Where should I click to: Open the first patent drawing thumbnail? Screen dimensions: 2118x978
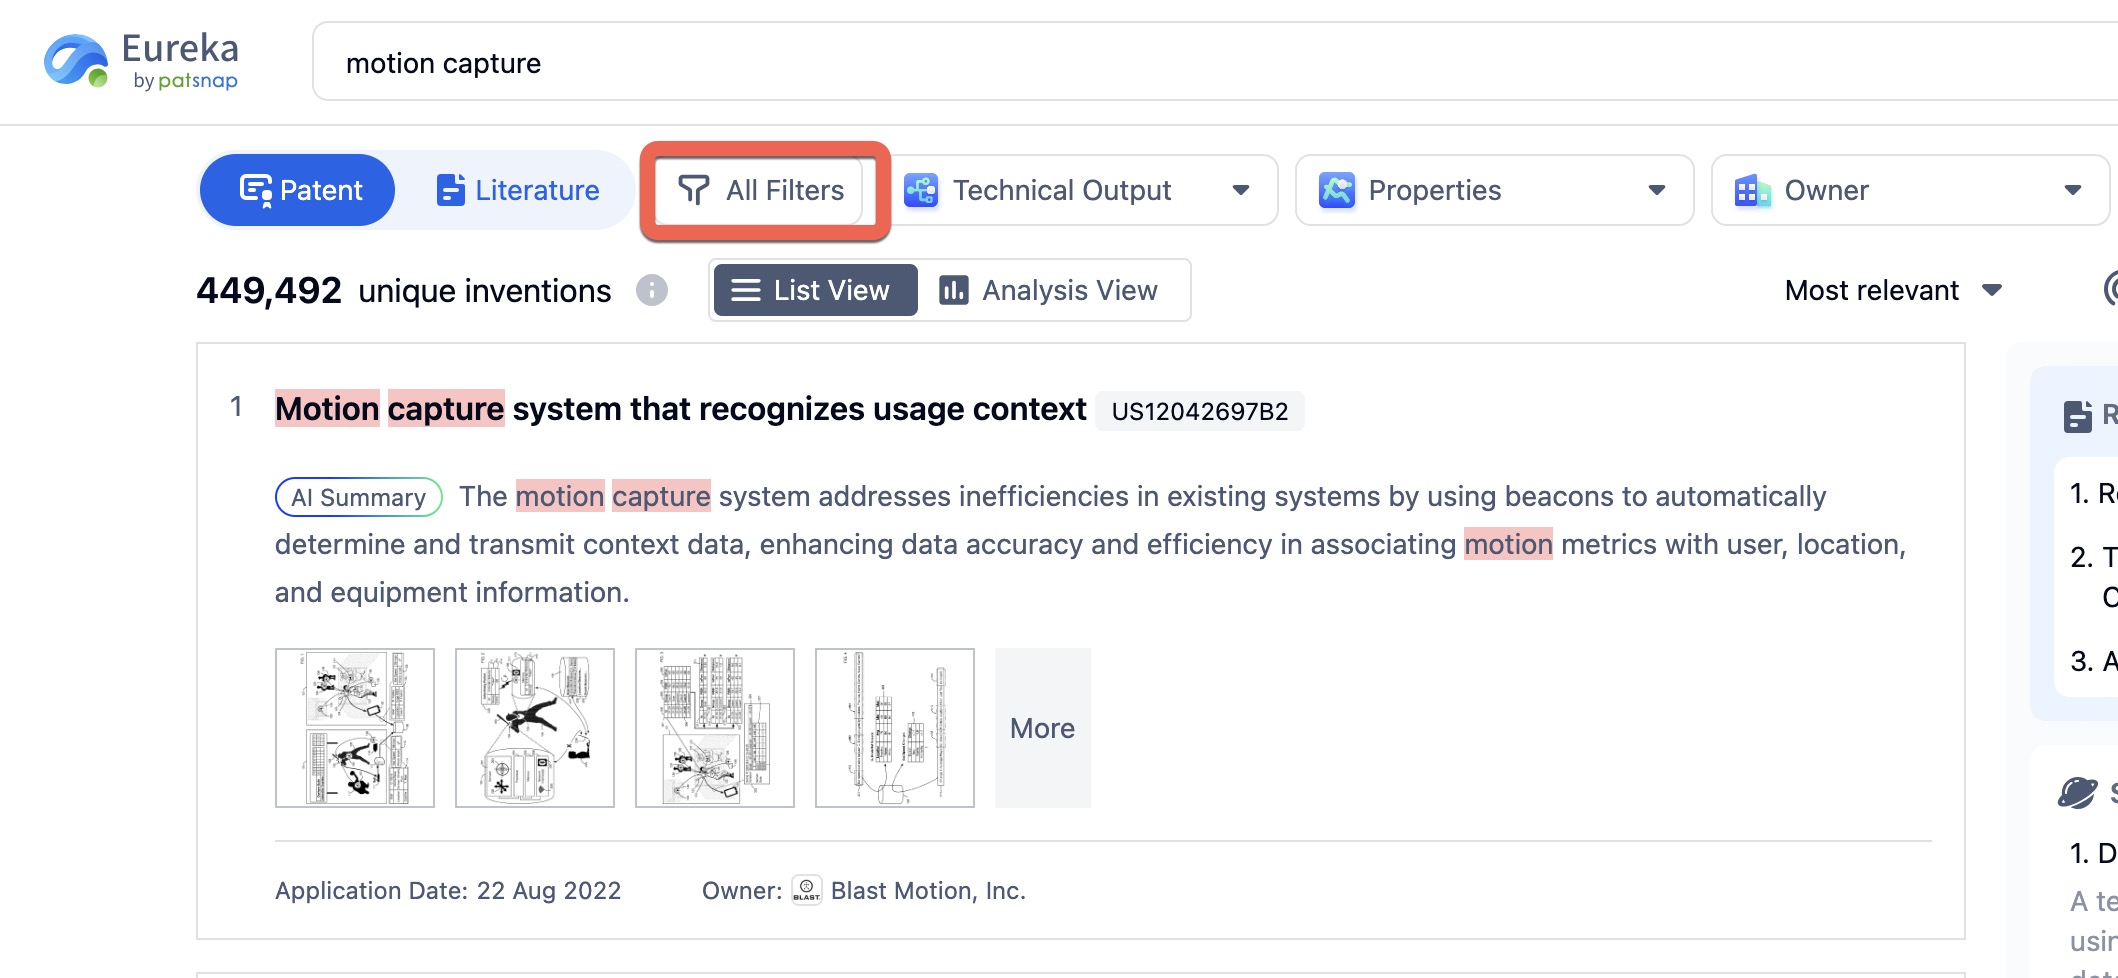[355, 728]
